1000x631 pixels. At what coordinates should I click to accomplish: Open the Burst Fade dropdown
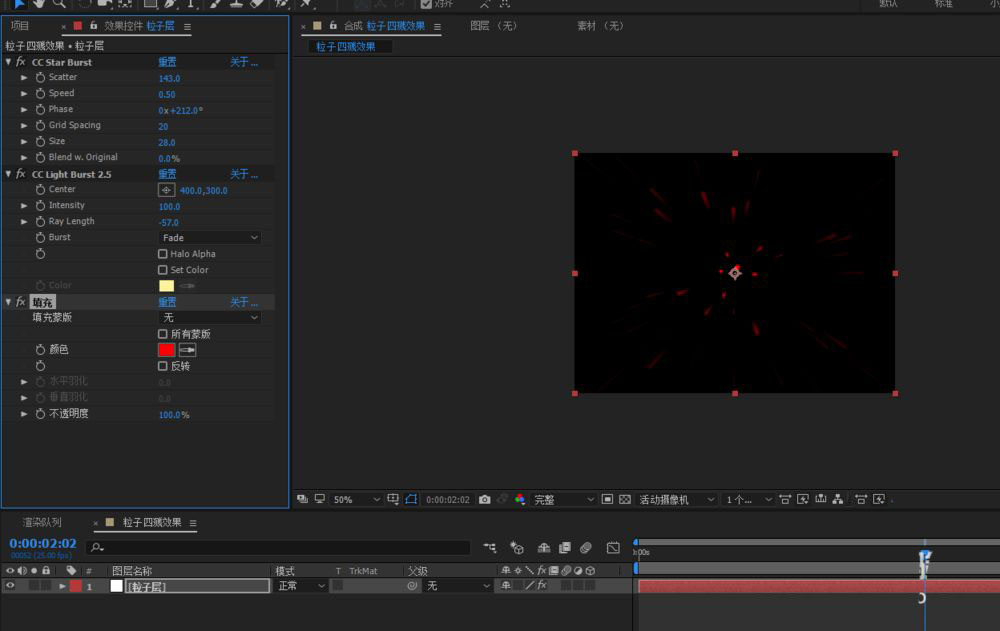click(x=210, y=238)
